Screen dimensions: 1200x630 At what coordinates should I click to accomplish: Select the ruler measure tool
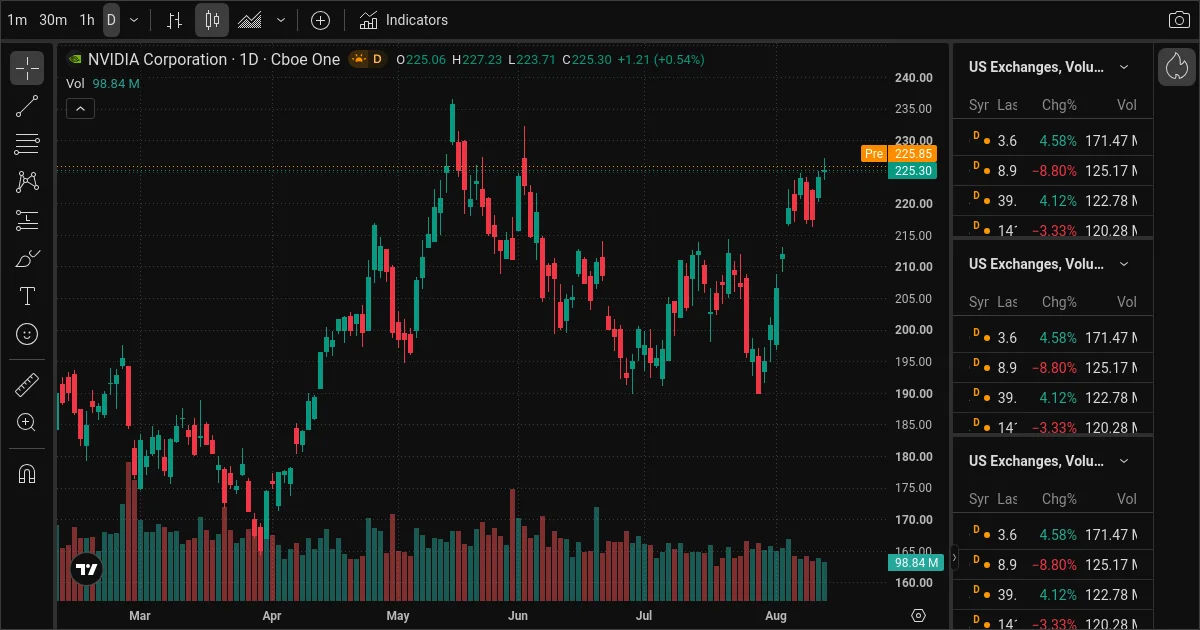click(27, 384)
